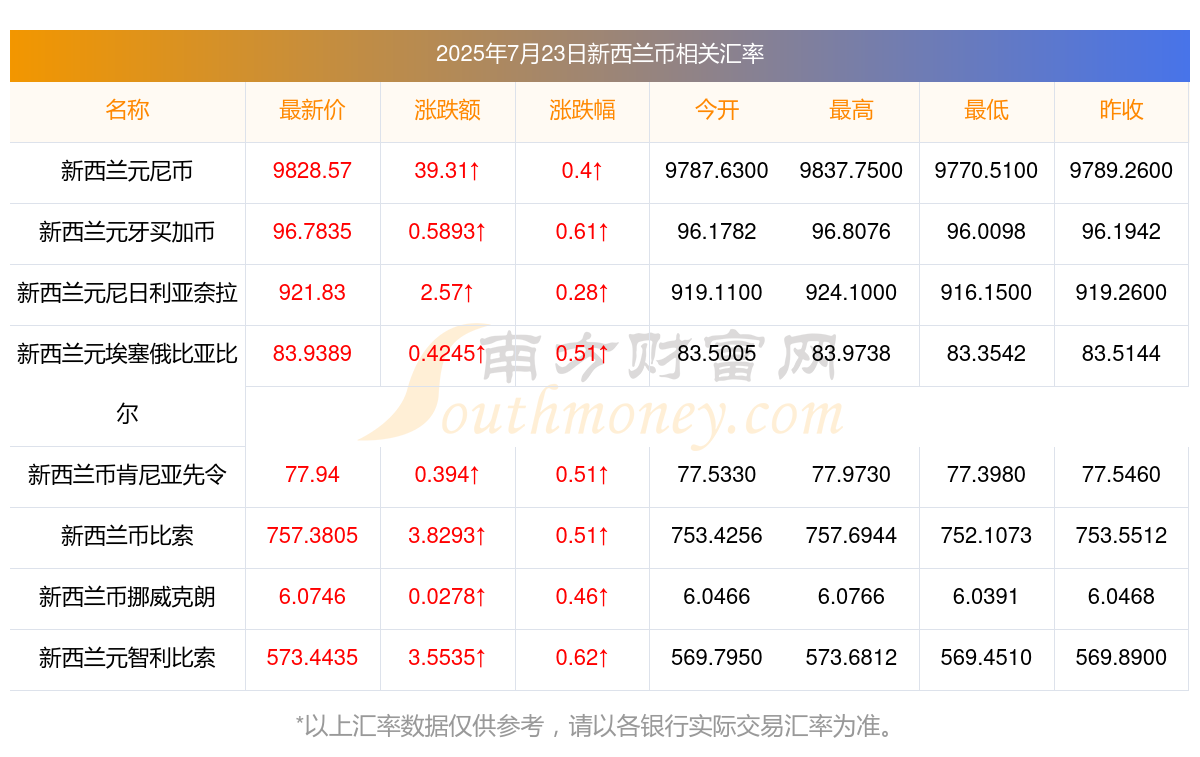Click latest price 757.3805
Image resolution: width=1200 pixels, height=757 pixels.
pyautogui.click(x=312, y=536)
